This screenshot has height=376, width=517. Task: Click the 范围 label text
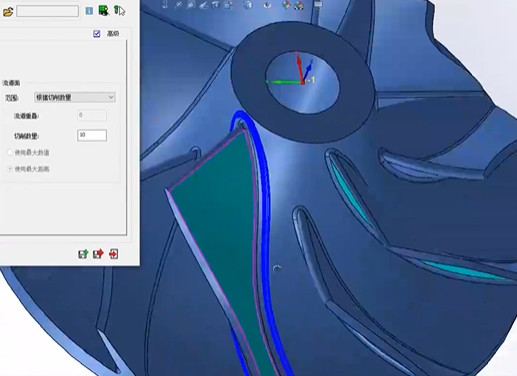[x=11, y=98]
